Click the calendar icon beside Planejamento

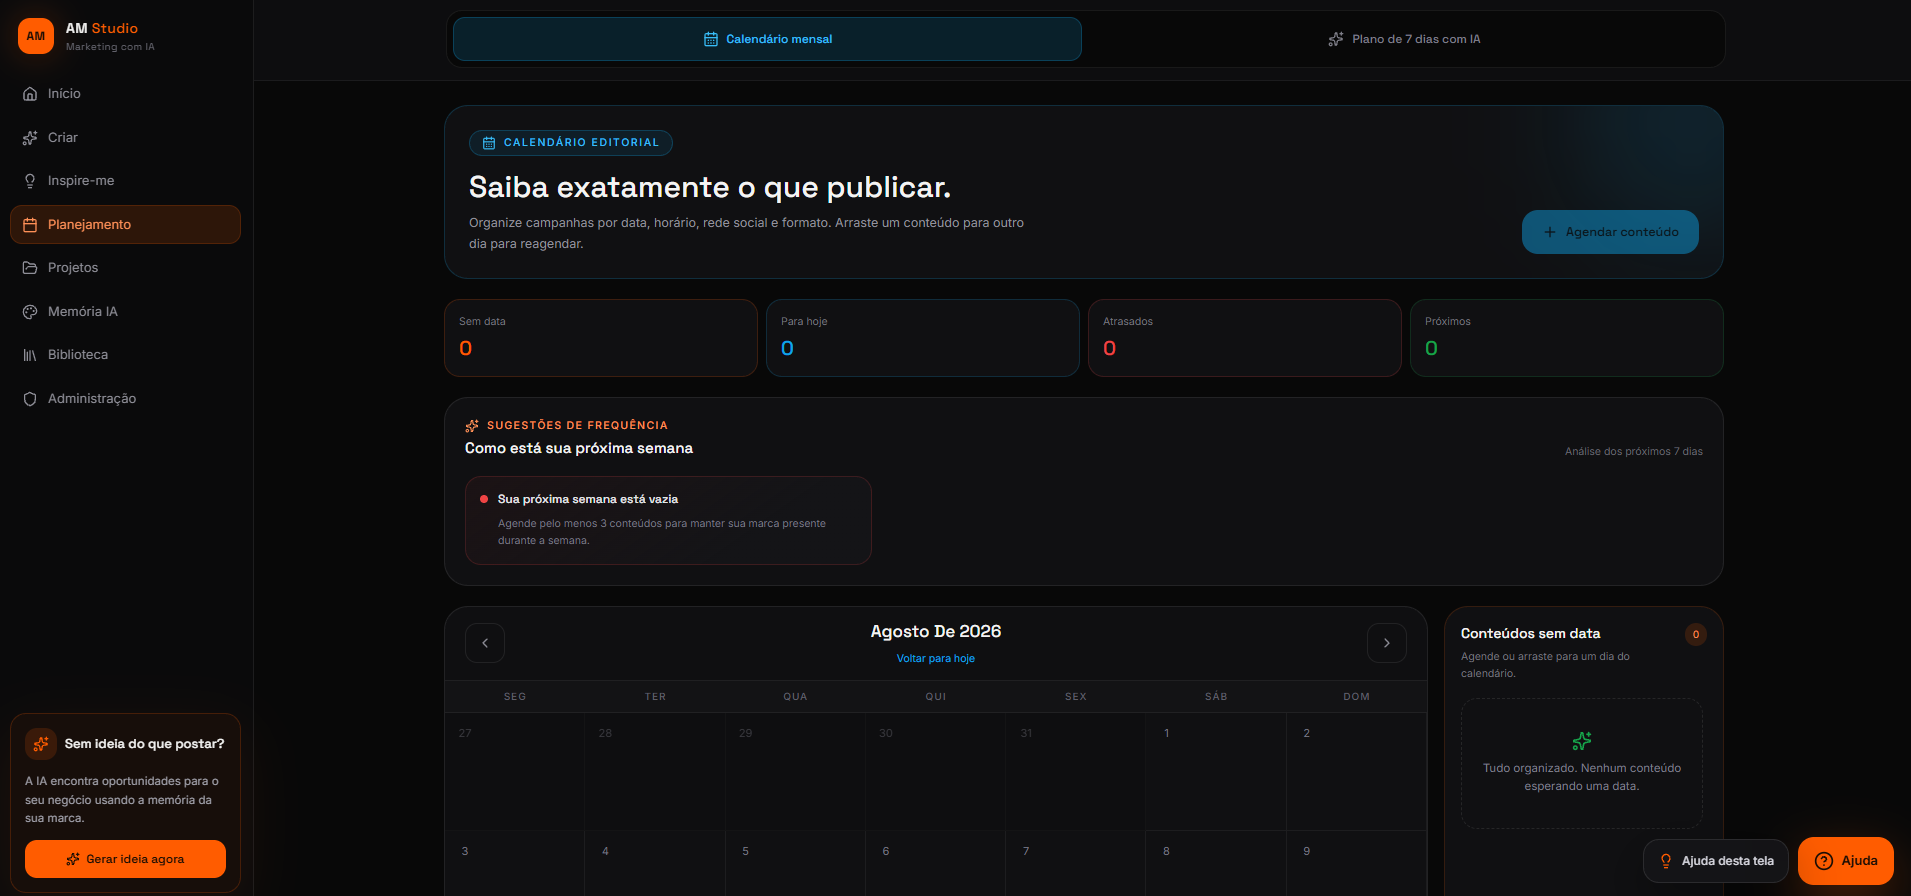30,225
